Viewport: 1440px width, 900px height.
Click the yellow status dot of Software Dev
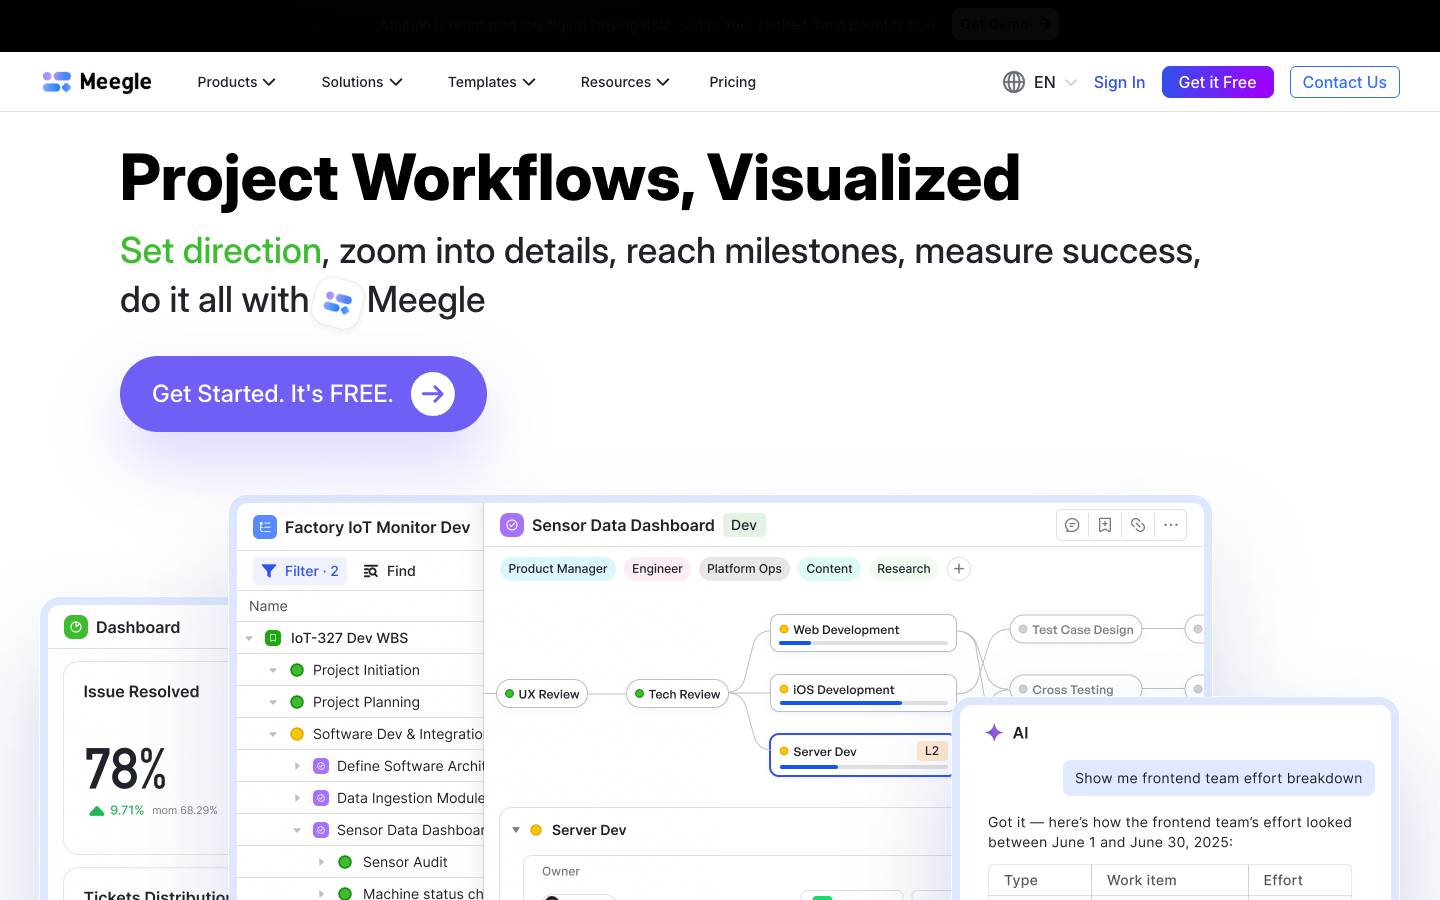click(297, 734)
